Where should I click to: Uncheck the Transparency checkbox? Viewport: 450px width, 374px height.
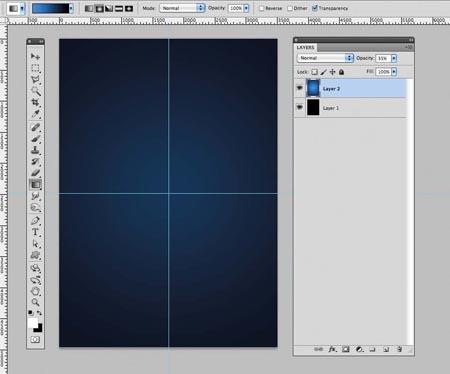click(x=314, y=8)
